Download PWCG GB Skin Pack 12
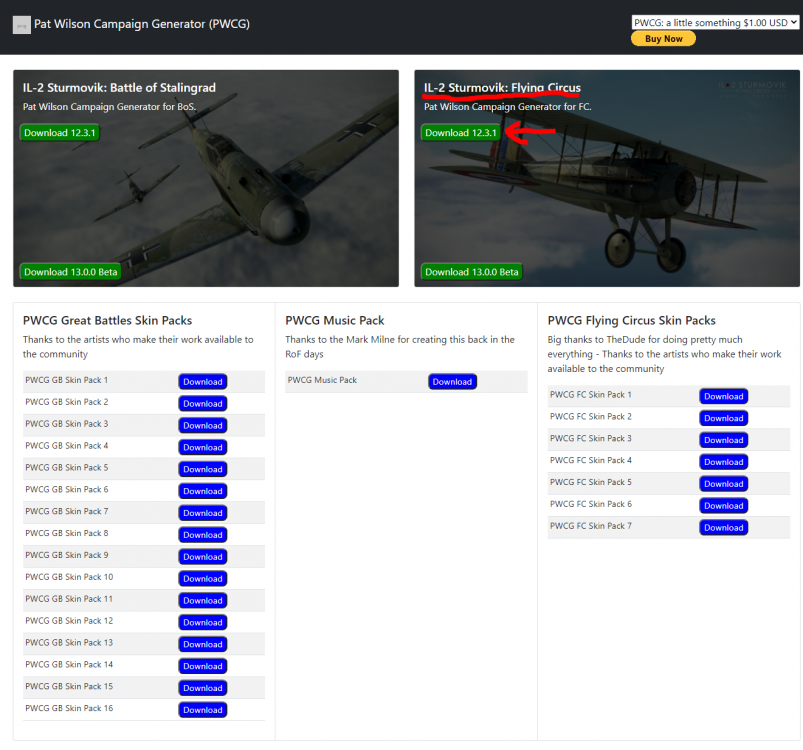Screen dimensions: 803x750 click(x=203, y=622)
